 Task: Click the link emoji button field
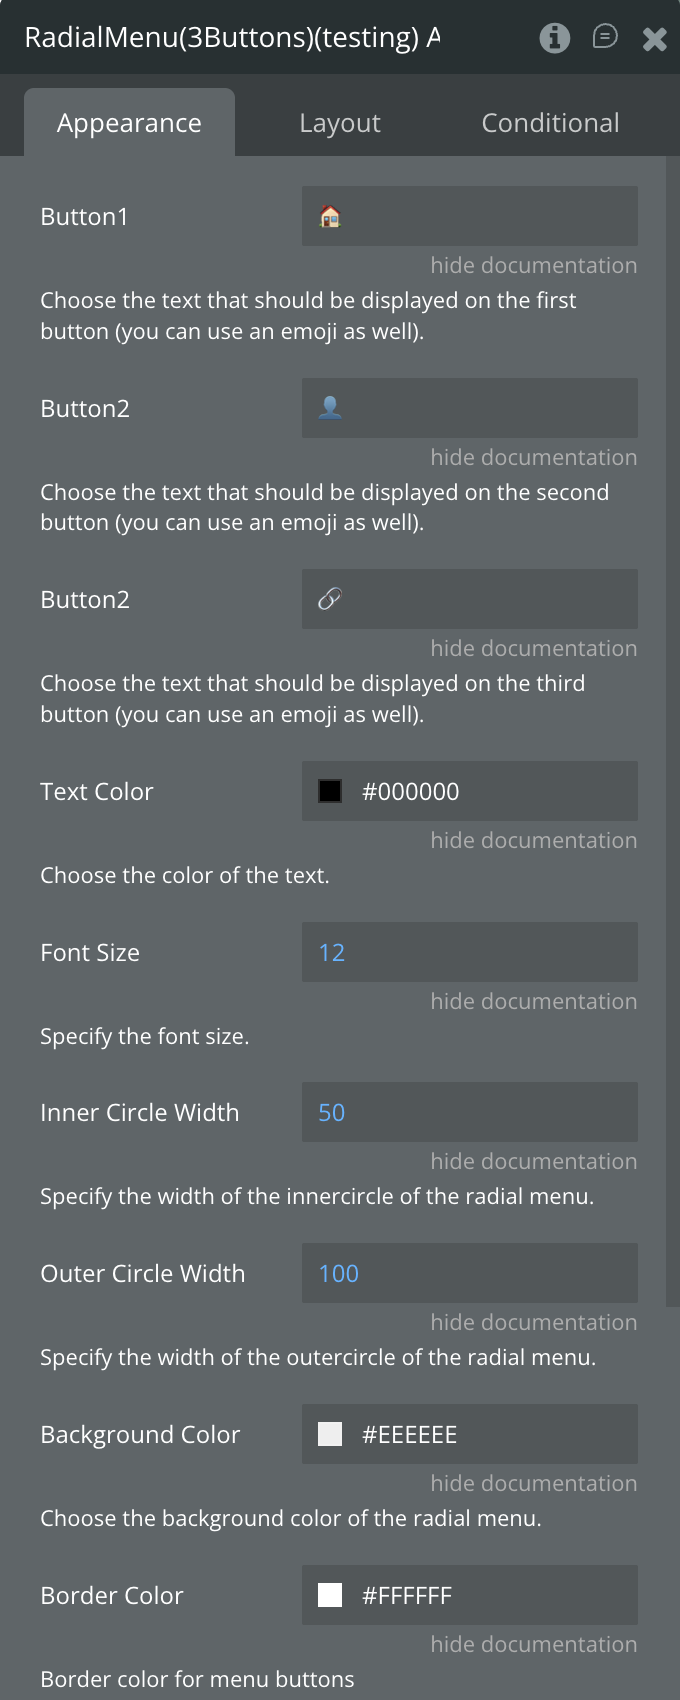(470, 599)
